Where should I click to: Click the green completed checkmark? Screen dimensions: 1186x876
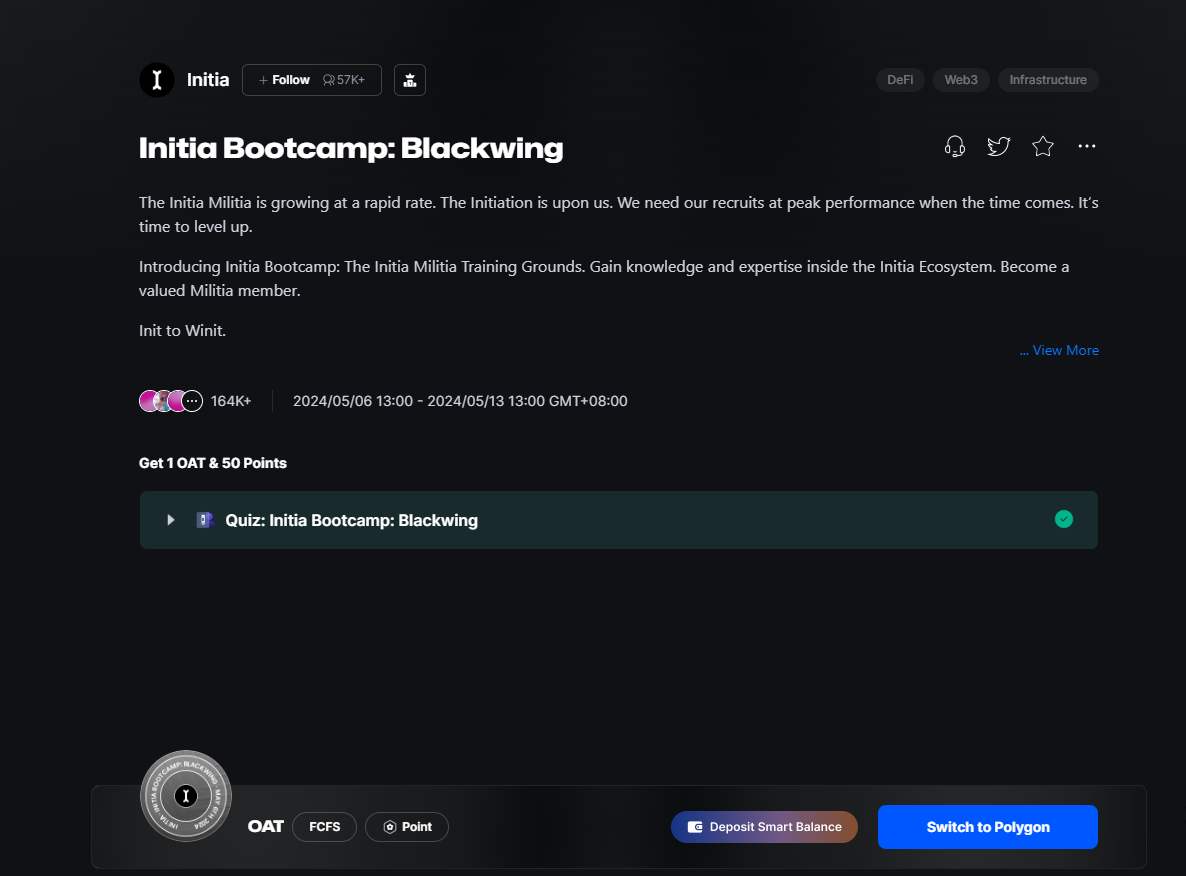coord(1064,519)
